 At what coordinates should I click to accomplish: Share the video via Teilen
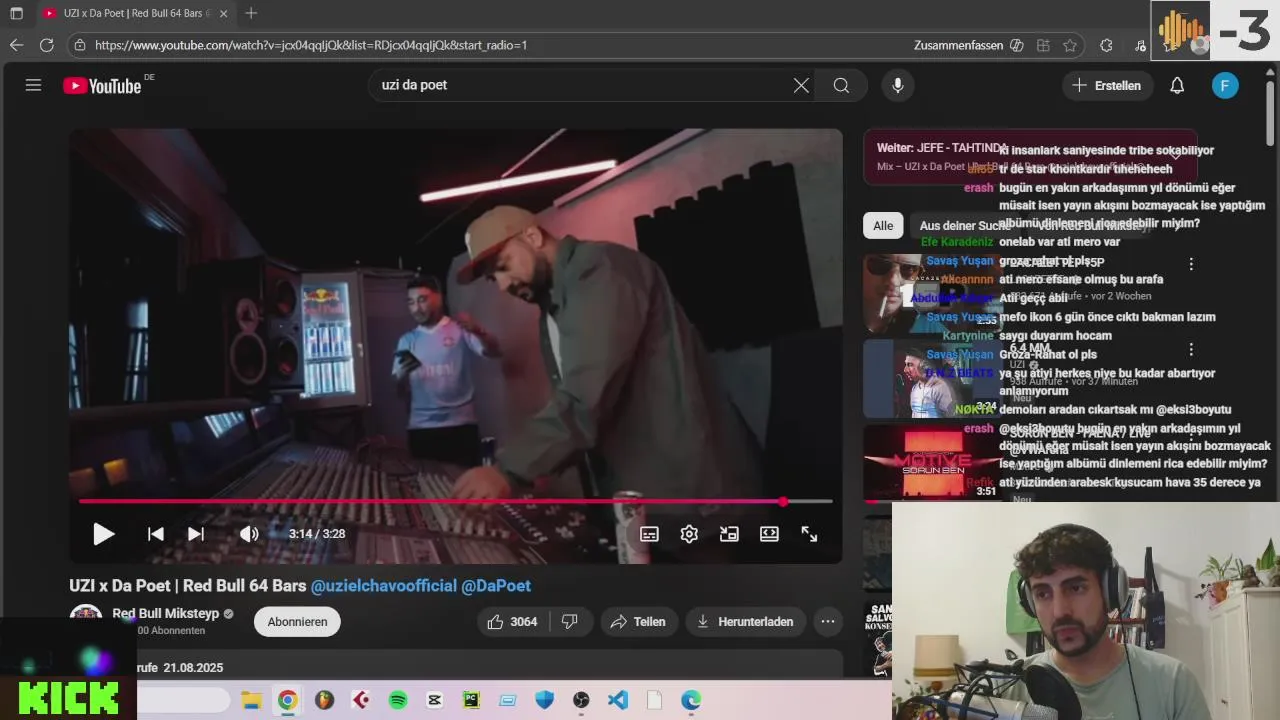(638, 621)
